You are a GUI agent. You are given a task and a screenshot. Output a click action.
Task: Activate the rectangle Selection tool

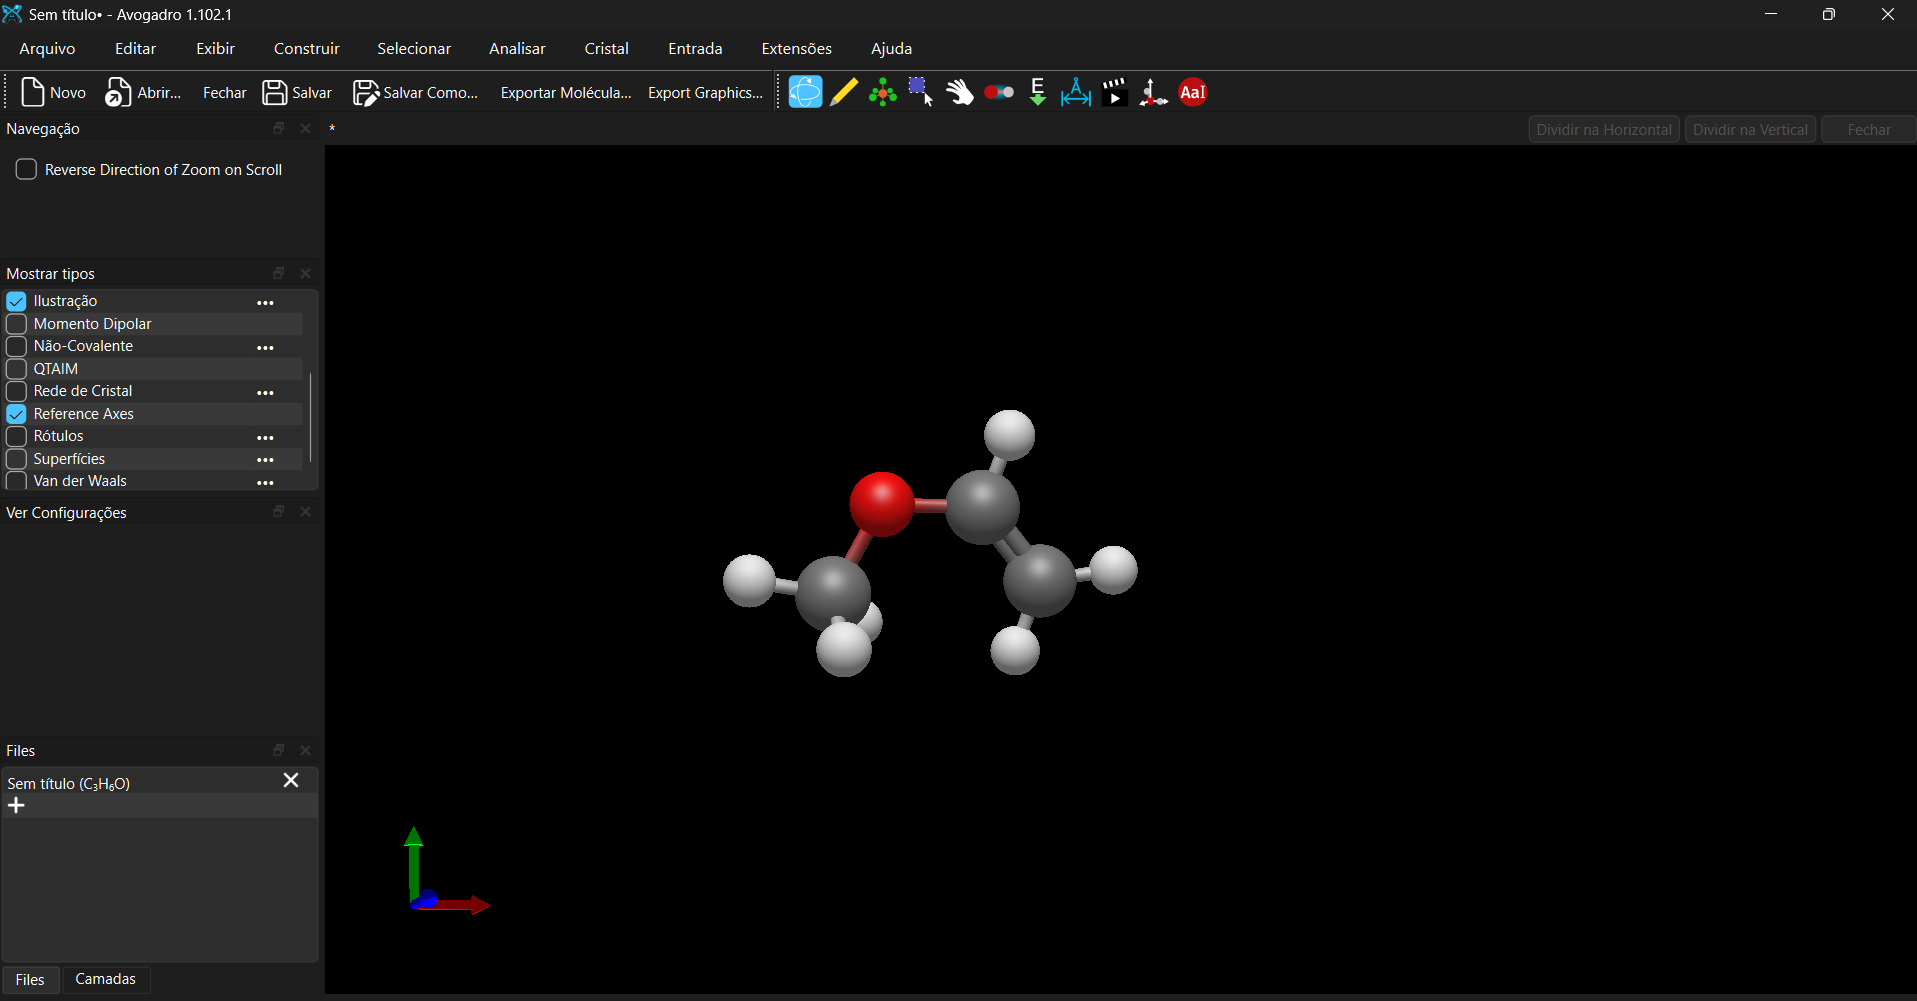coord(921,92)
